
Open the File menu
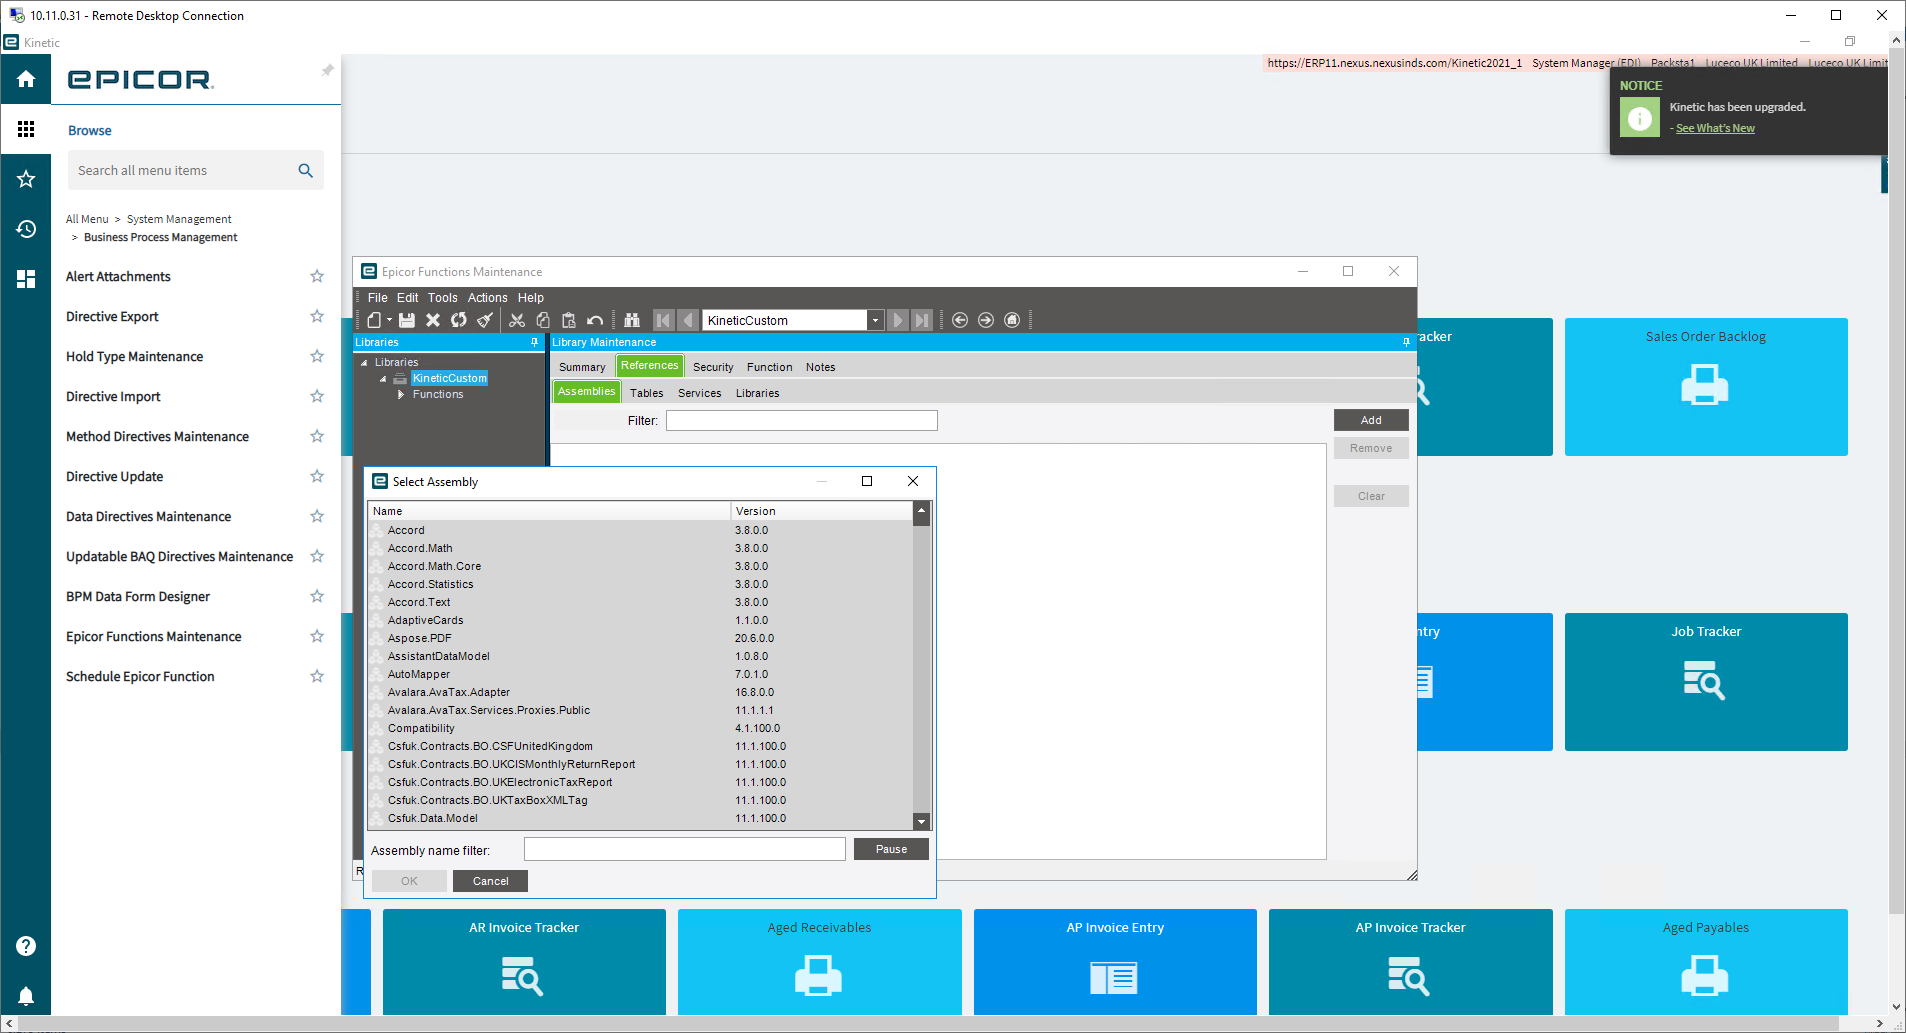[377, 298]
